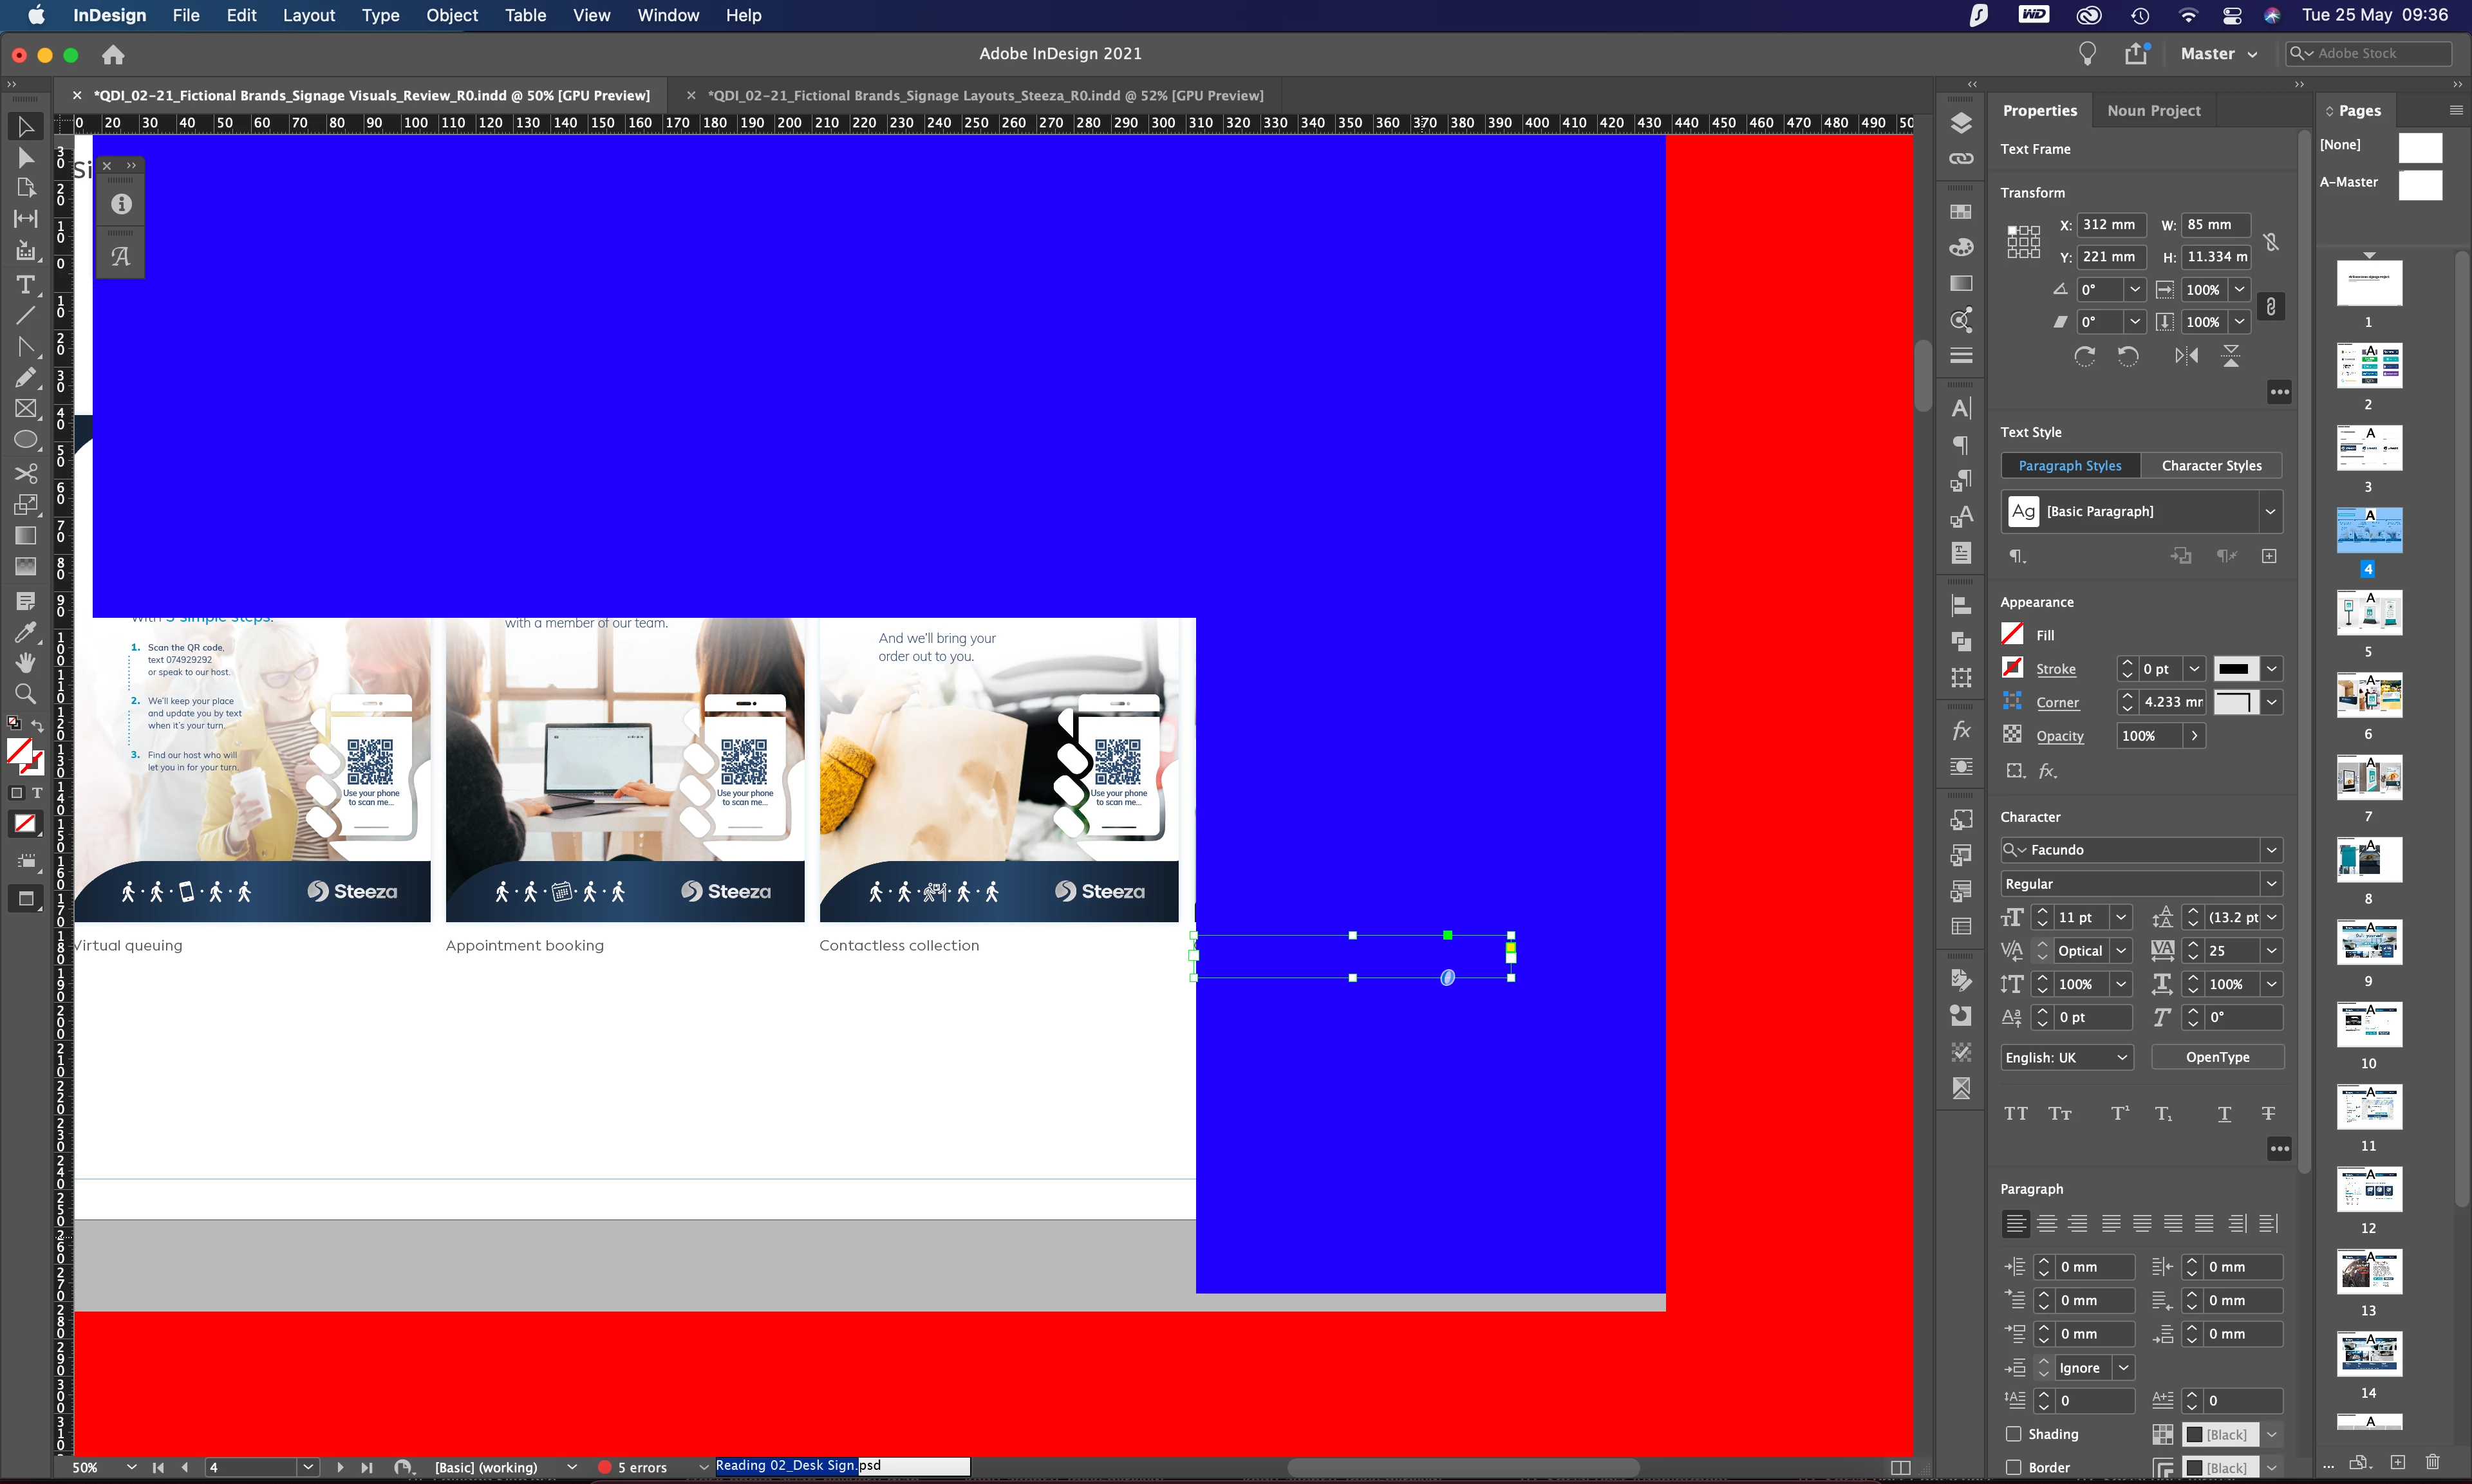Click the Fill color swatch
This screenshot has width=2472, height=1484.
click(2013, 634)
